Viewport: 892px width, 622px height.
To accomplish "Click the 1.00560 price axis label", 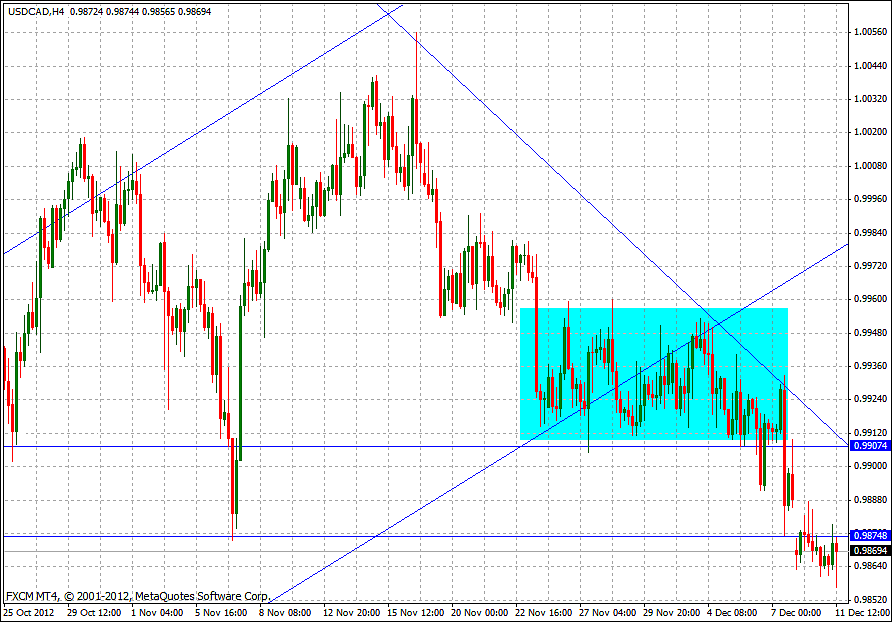I will tap(867, 31).
